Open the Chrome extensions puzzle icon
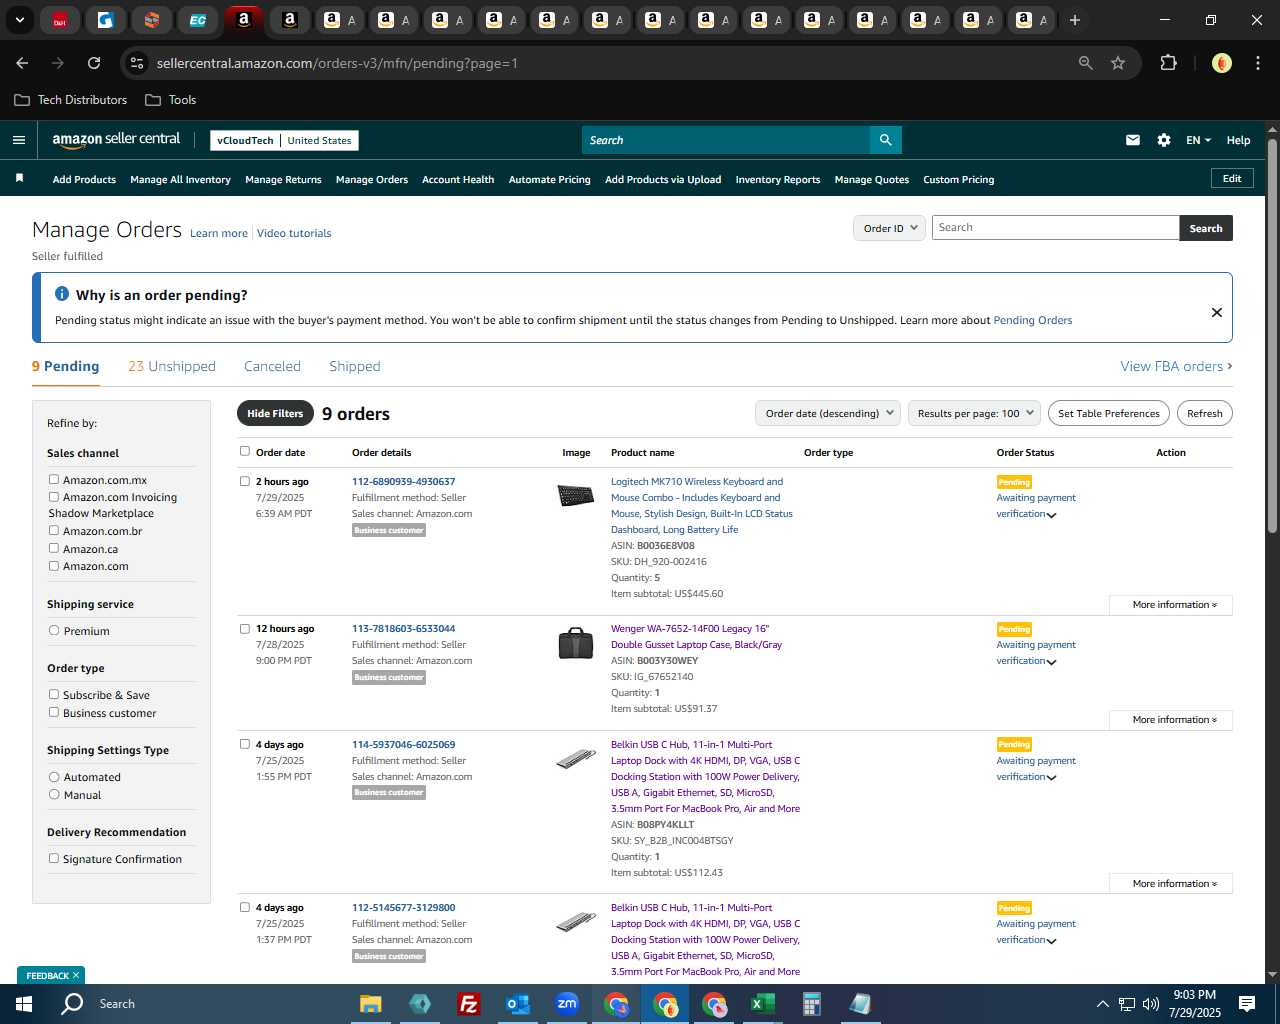Screen dimensions: 1280x1024 1168,63
